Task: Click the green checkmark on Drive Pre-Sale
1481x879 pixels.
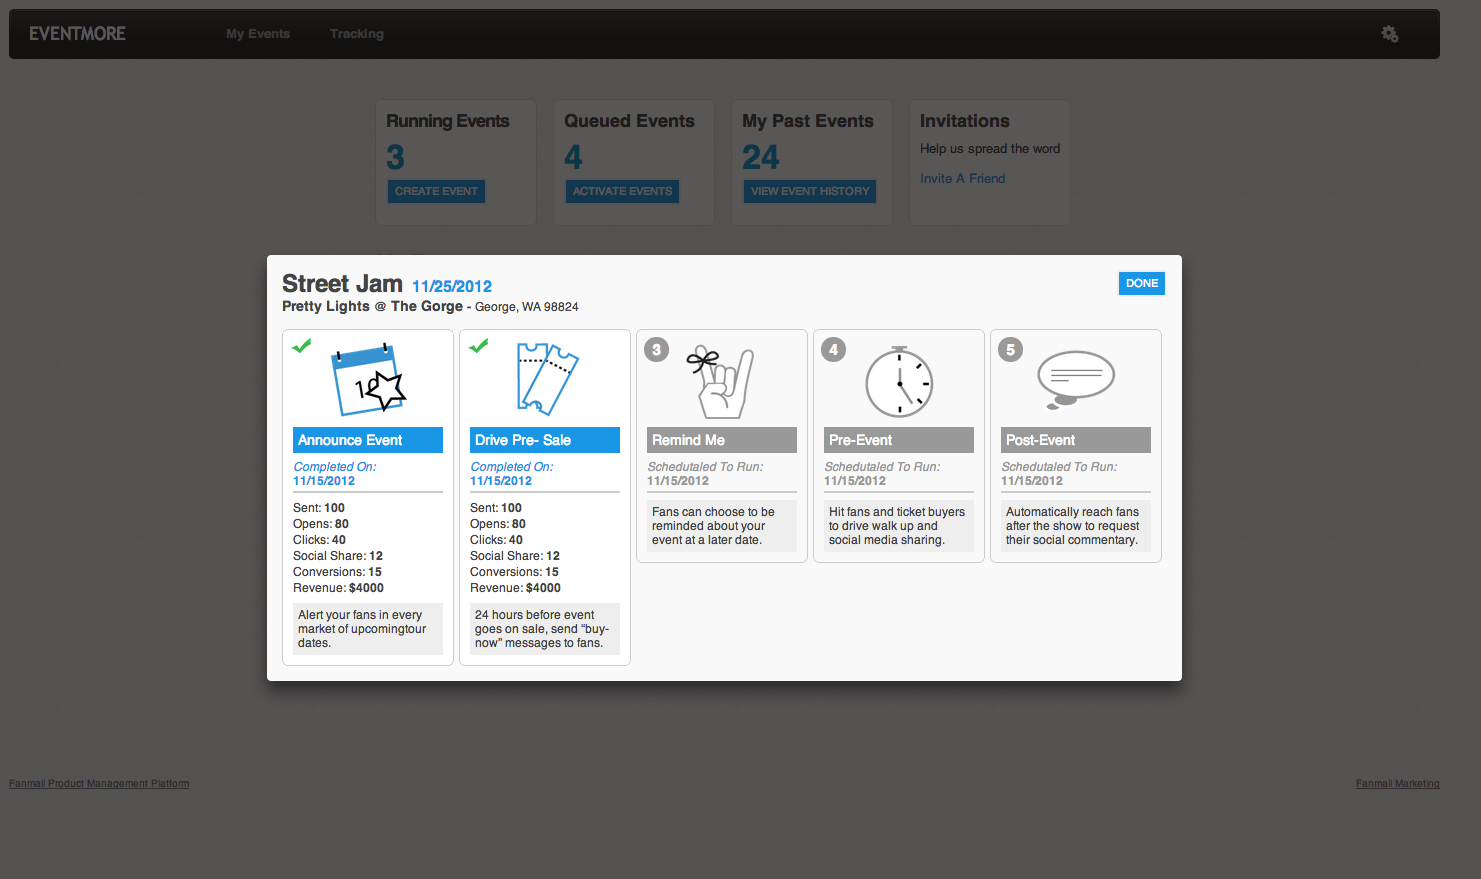Action: point(479,346)
